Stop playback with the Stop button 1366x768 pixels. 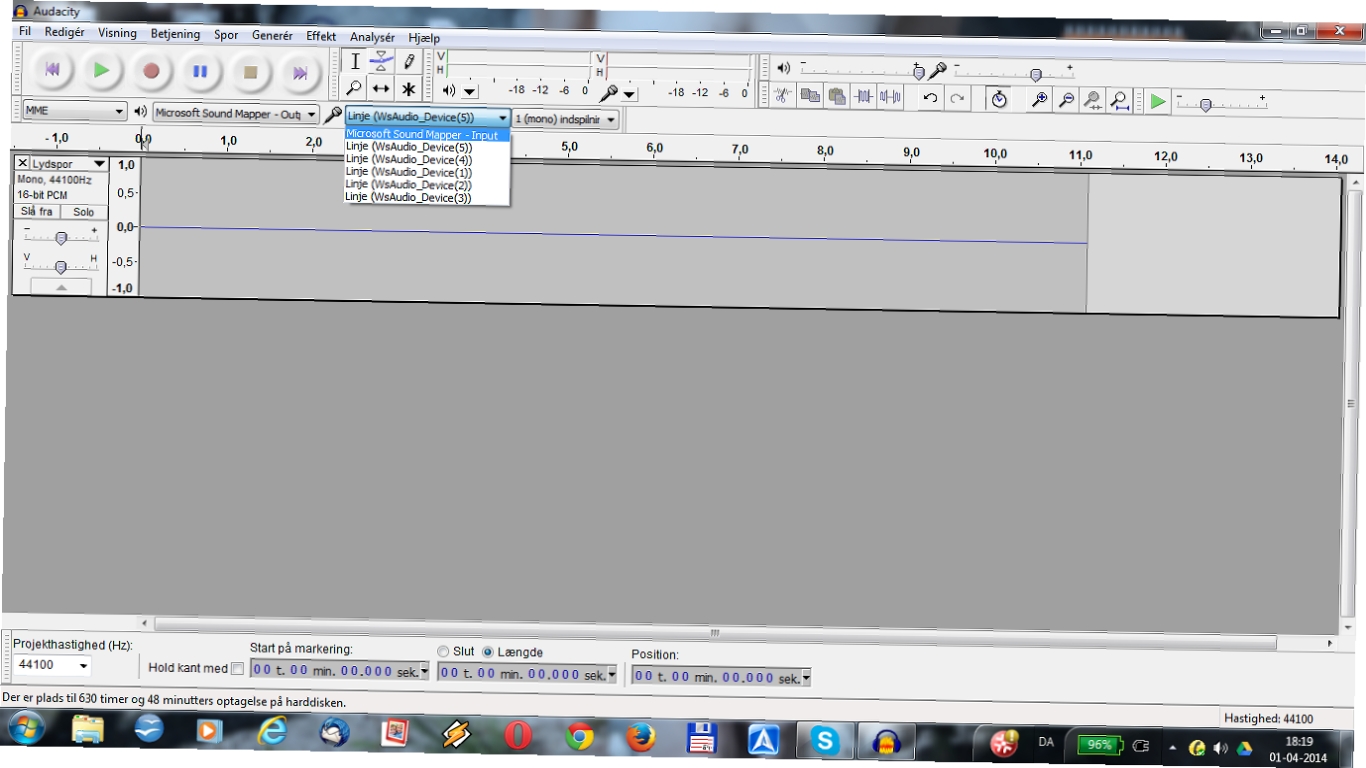pos(250,72)
